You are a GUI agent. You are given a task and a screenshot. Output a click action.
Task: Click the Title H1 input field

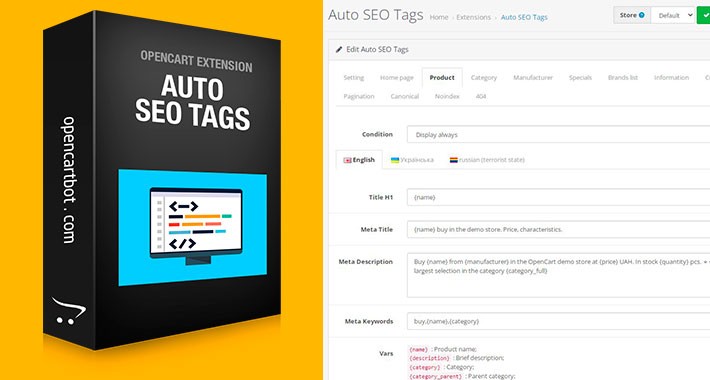558,197
